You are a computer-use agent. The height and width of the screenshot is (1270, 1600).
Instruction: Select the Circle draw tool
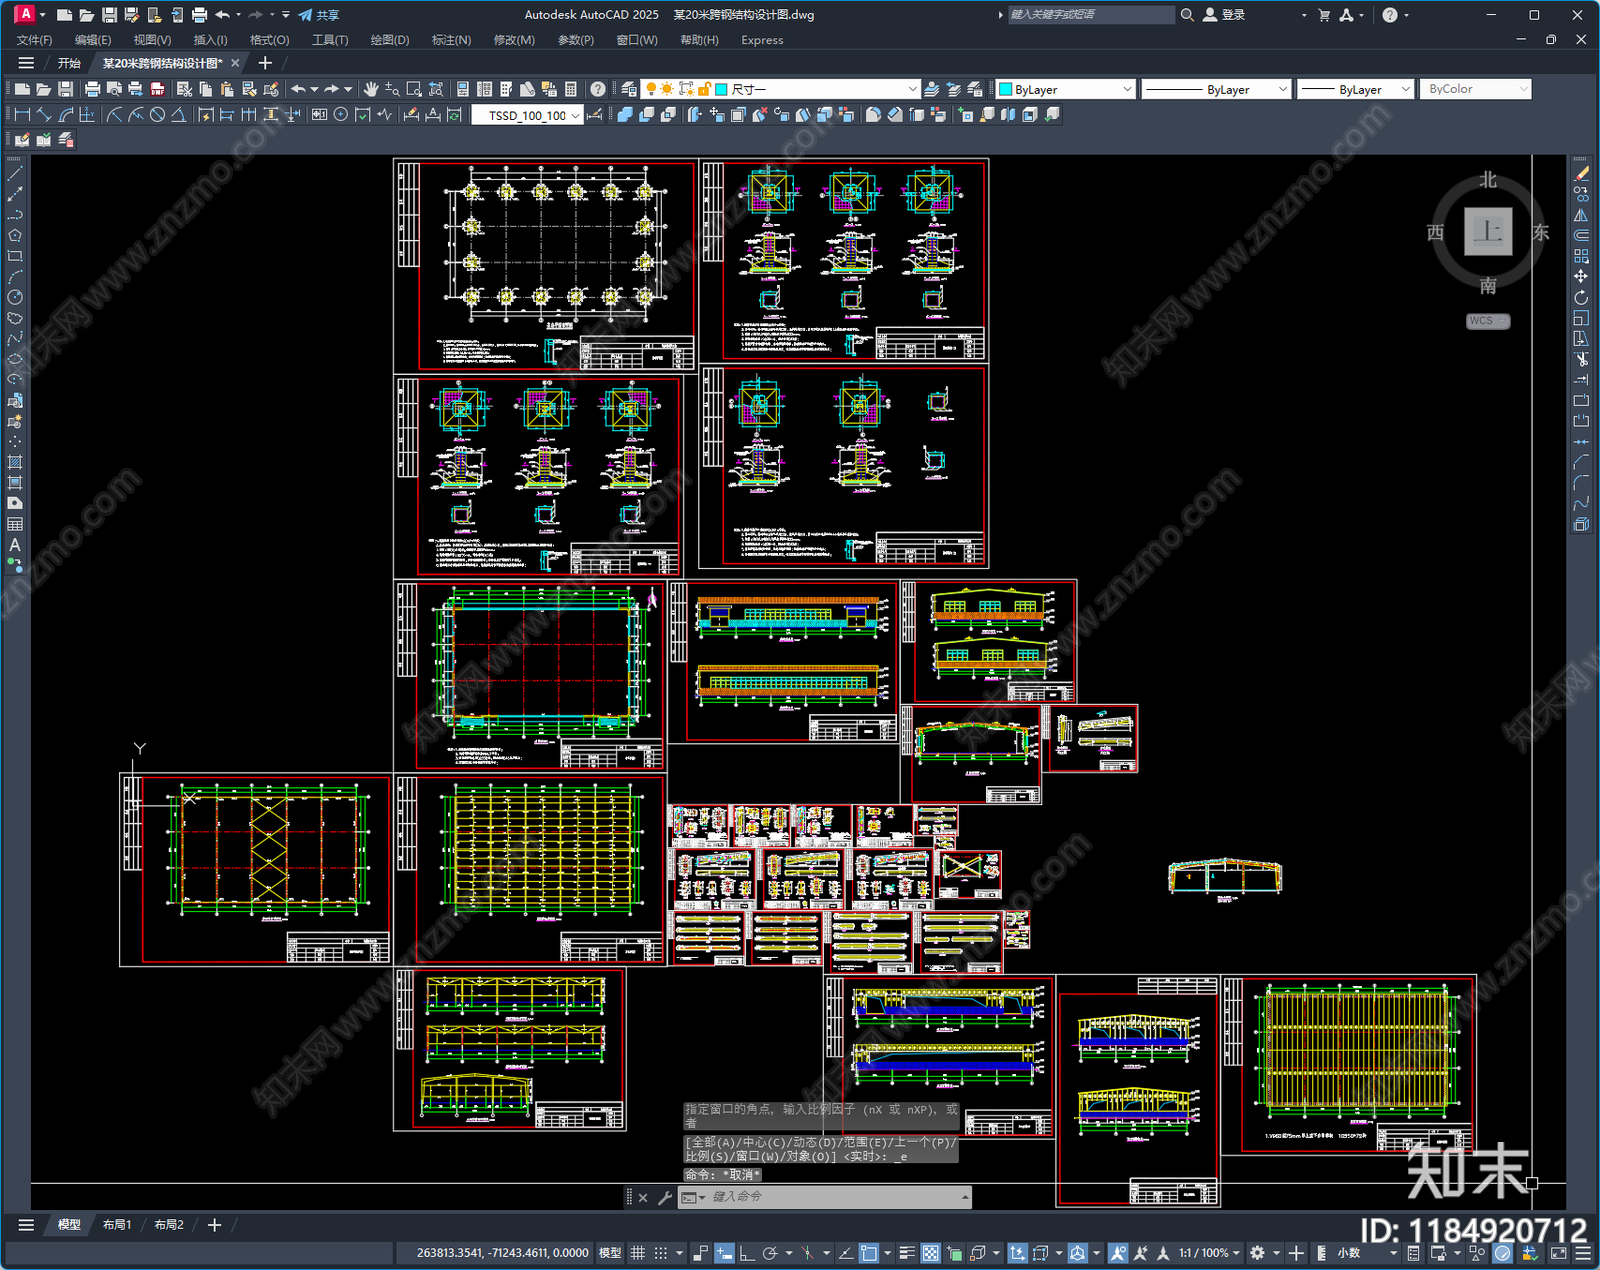(x=15, y=297)
